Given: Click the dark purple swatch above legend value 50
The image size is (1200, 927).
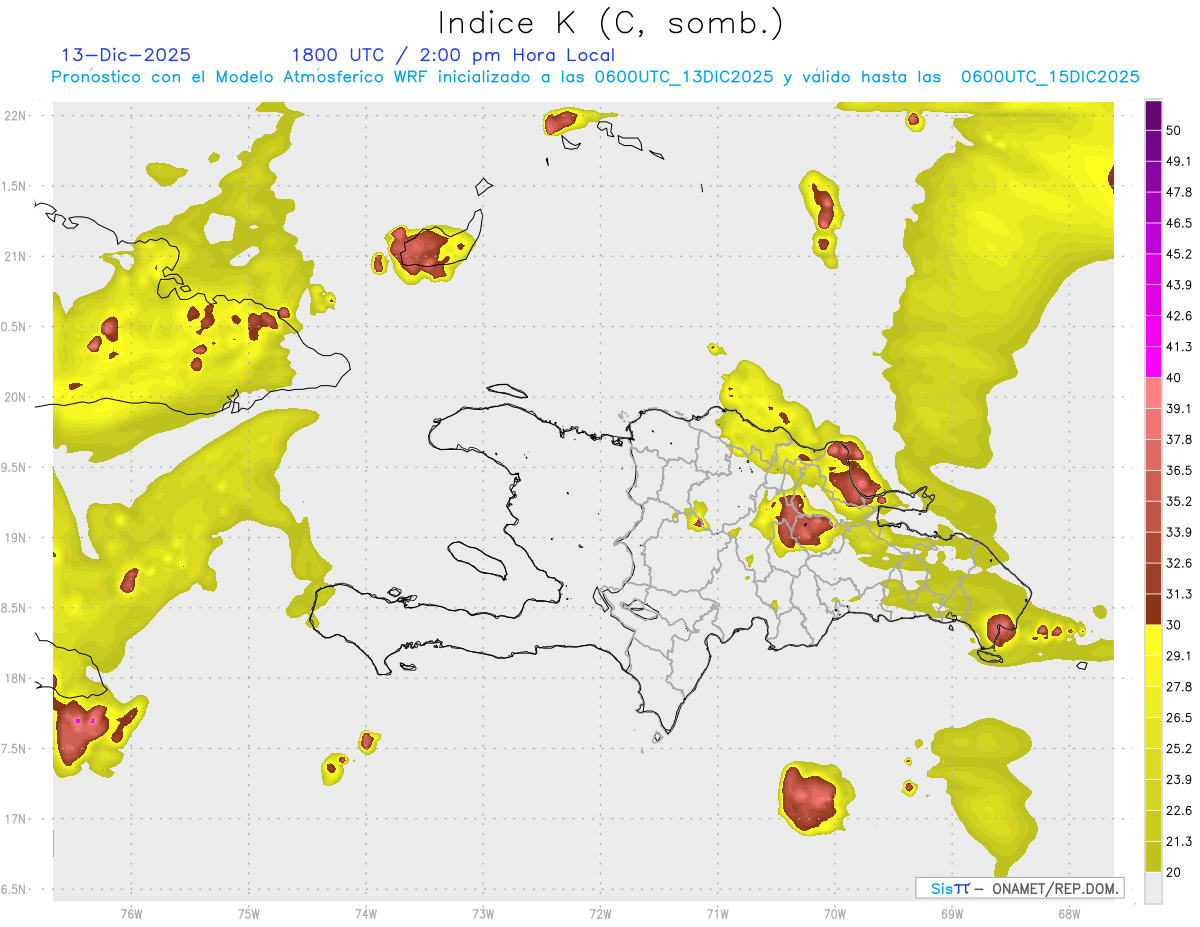Looking at the screenshot, I should tap(1153, 115).
